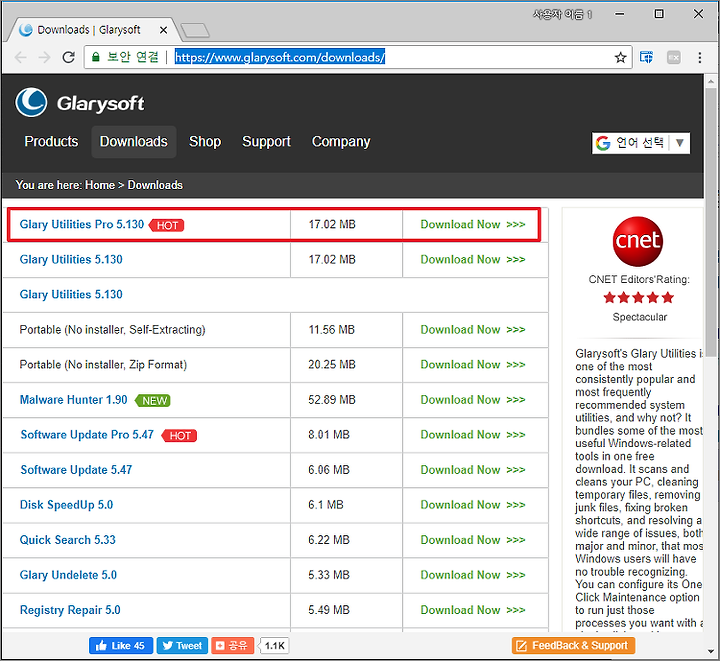Open Glary Utilities 5.130 link with 17.02 MB
Image resolution: width=720 pixels, height=661 pixels.
click(71, 260)
